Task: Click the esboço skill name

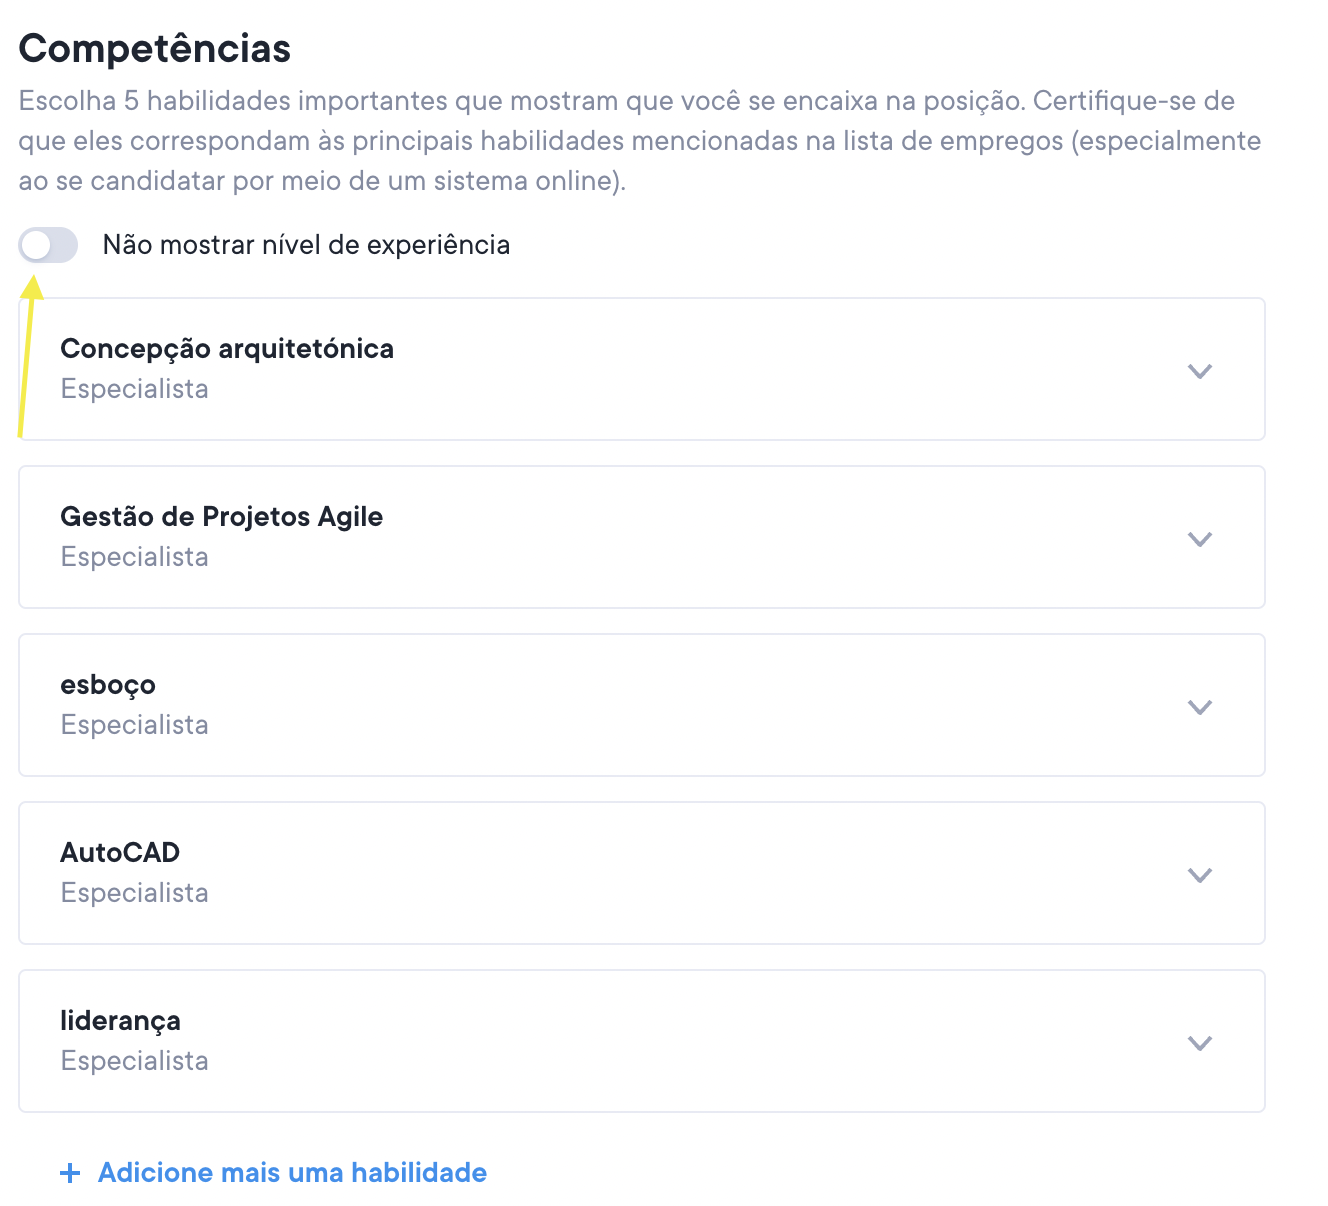Action: pyautogui.click(x=108, y=685)
